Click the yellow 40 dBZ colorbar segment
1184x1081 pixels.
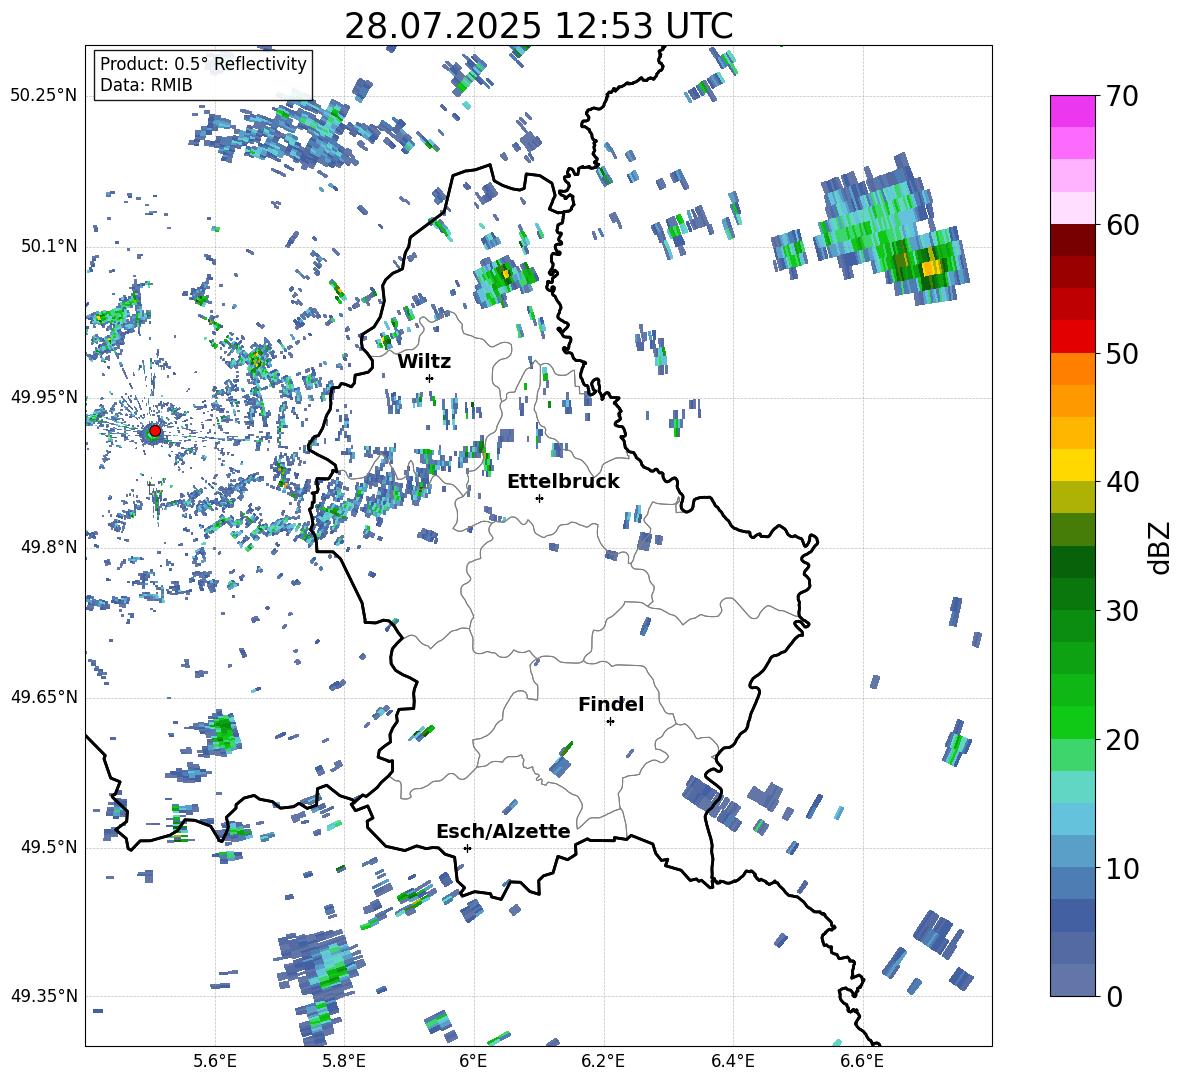(1072, 465)
